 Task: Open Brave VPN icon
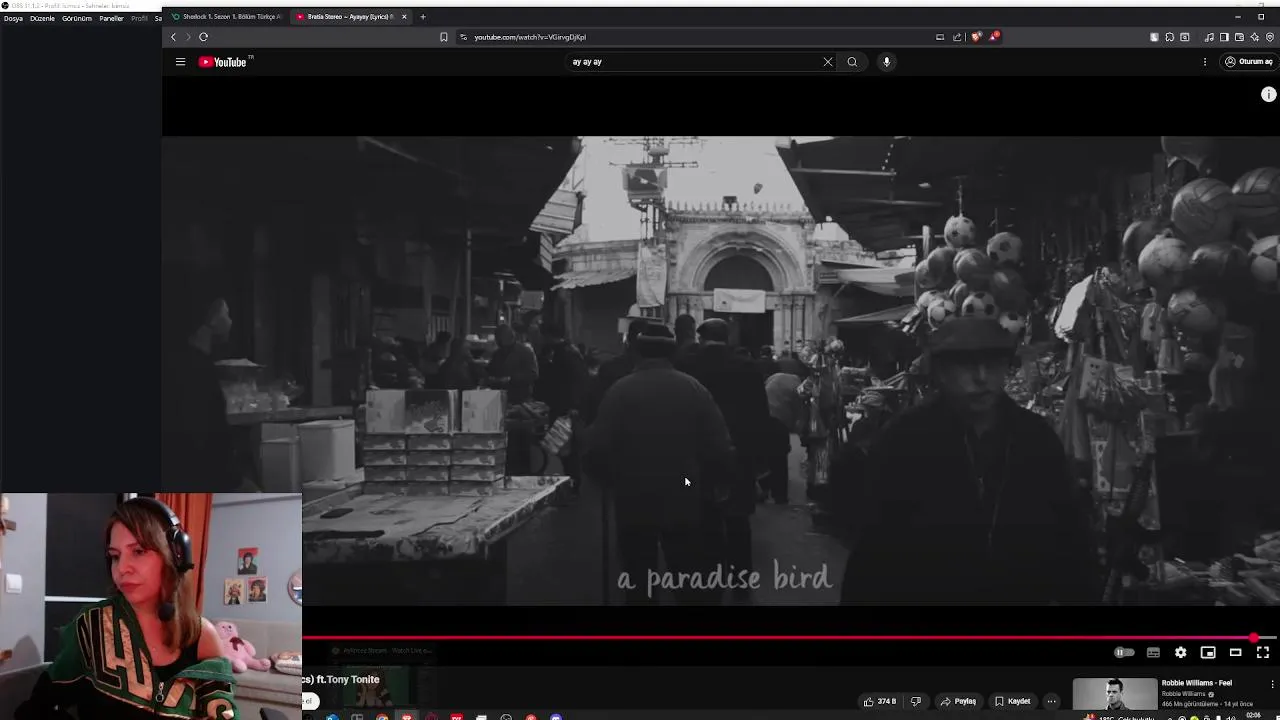tap(1270, 37)
